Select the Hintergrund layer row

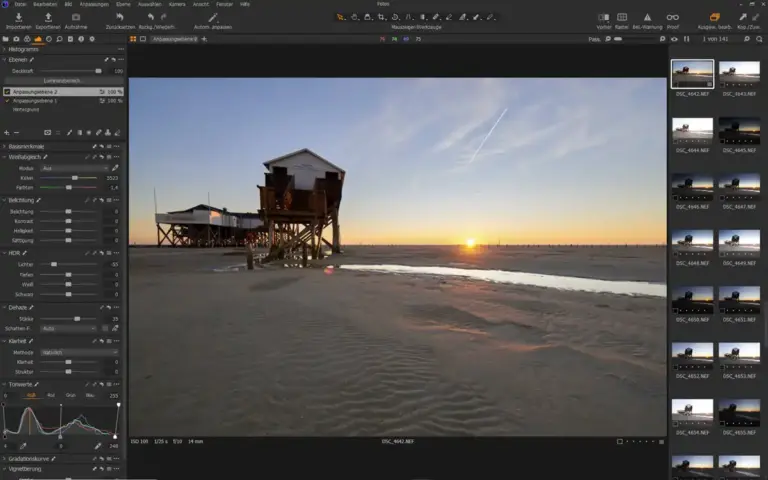[x=64, y=110]
